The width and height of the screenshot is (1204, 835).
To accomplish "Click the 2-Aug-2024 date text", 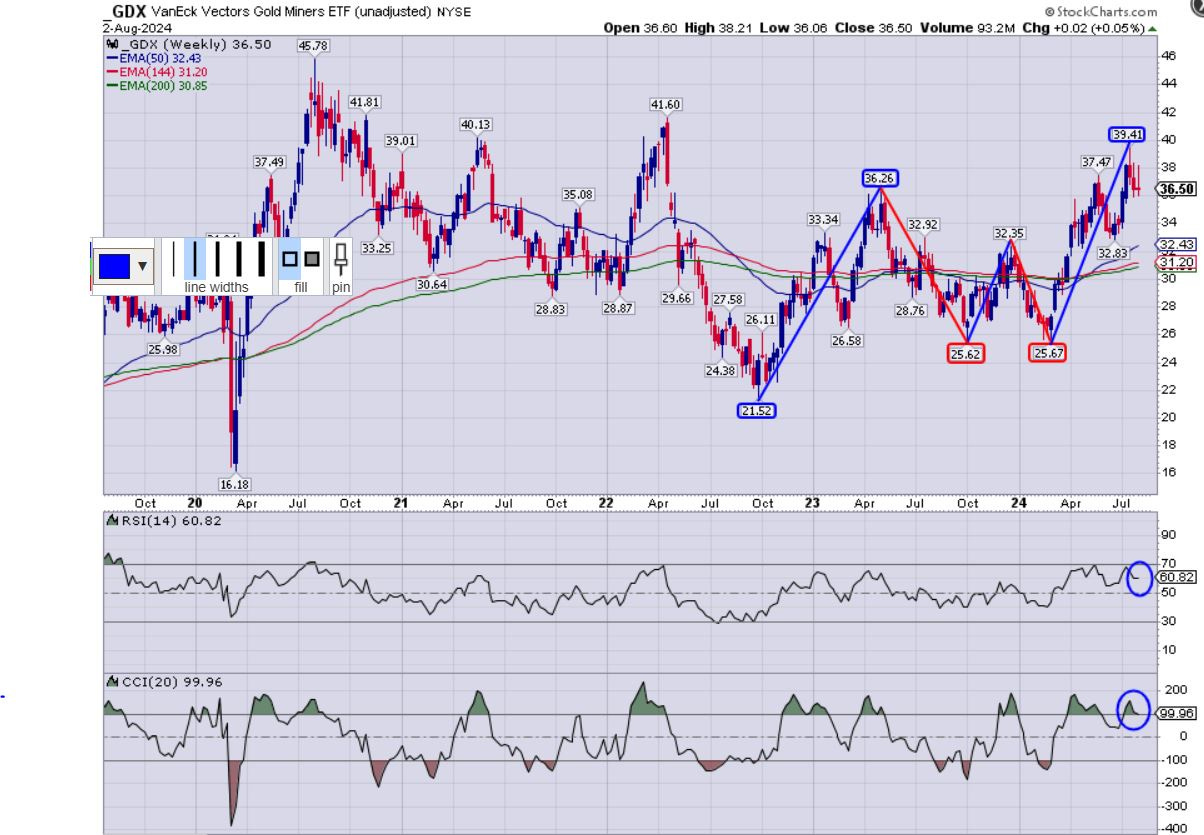I will coord(136,28).
